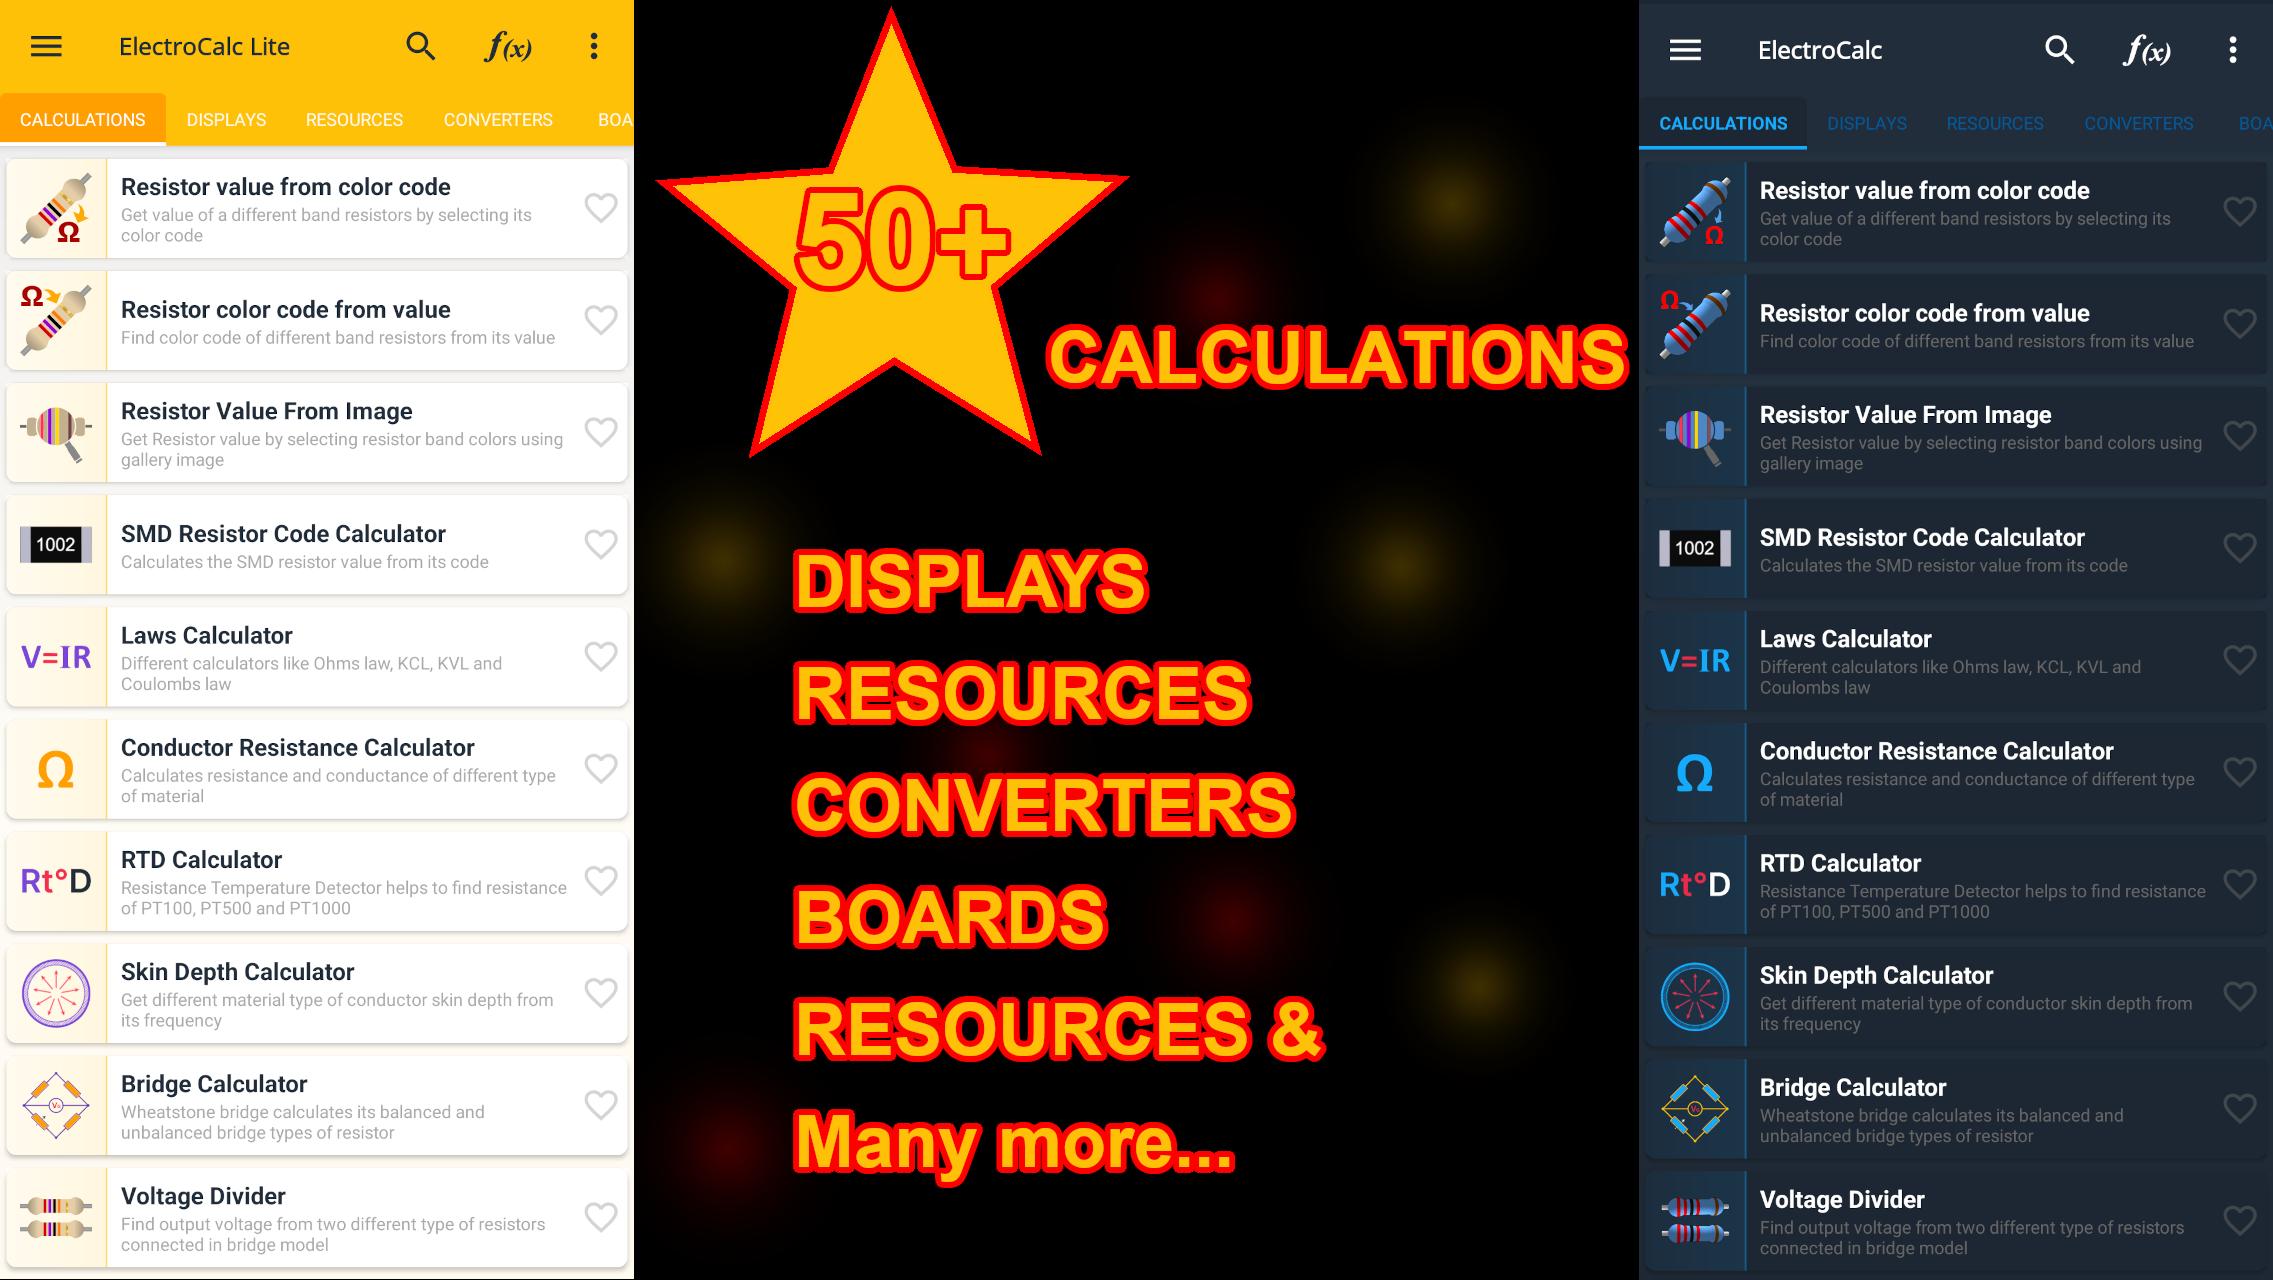2273x1280 pixels.
Task: Switch to DISPLAYS tab in dark ElectroCalc
Action: [x=1867, y=124]
